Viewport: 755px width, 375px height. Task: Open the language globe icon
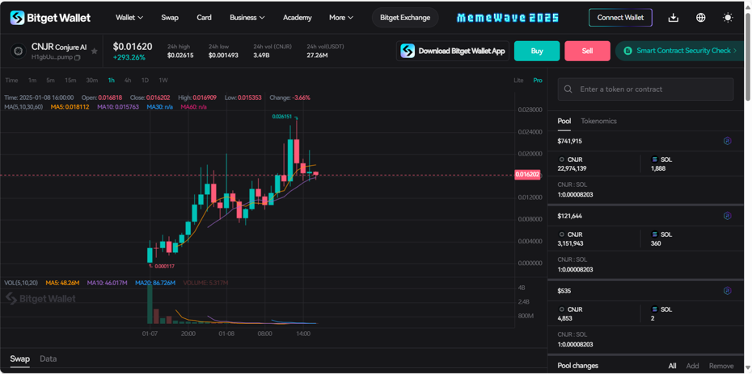click(701, 18)
